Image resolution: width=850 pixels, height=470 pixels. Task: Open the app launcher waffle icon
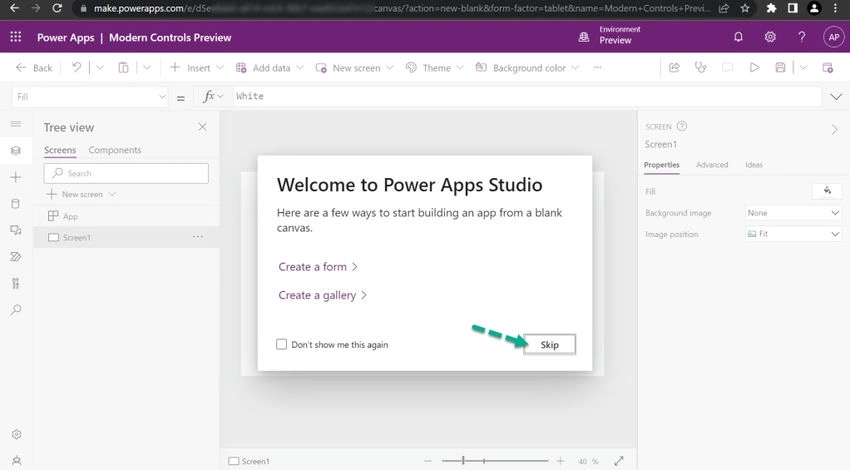tap(16, 37)
